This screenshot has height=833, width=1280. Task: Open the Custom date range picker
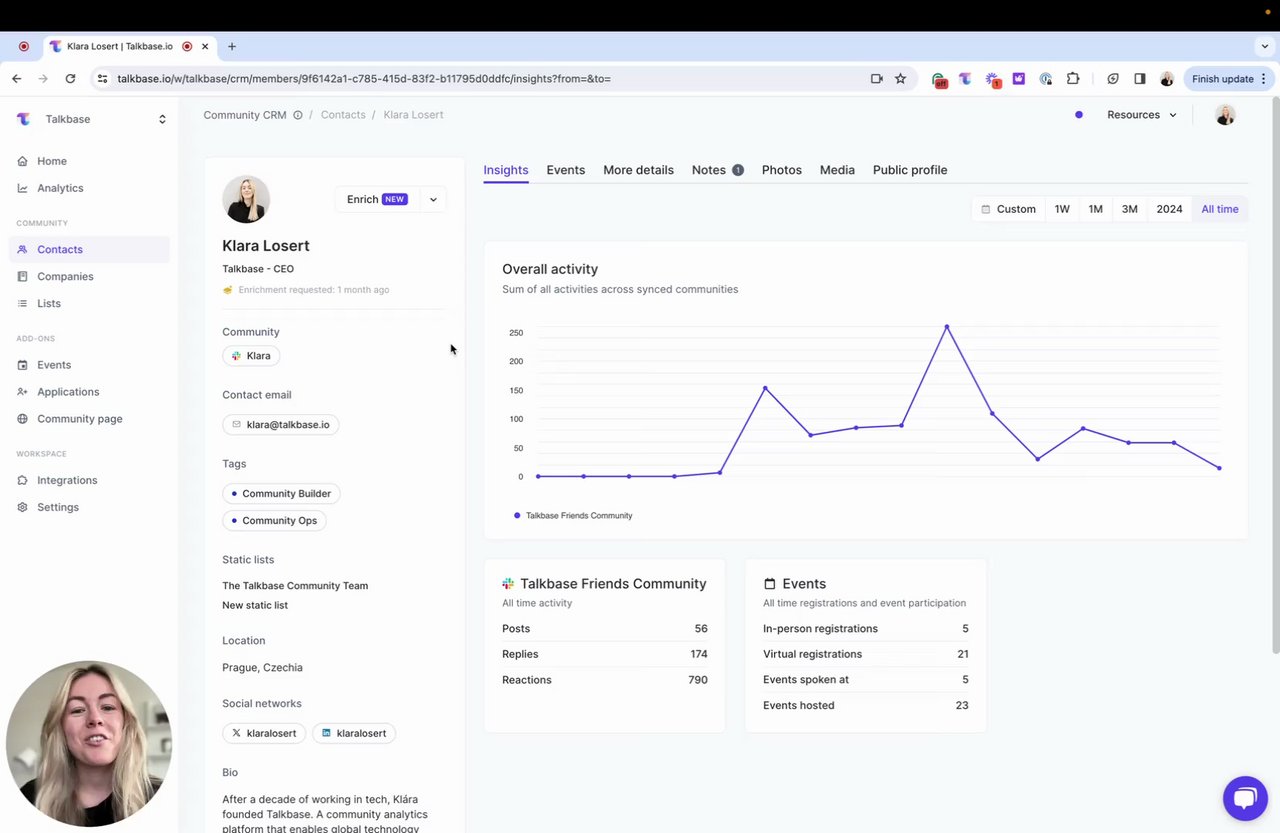click(1008, 209)
